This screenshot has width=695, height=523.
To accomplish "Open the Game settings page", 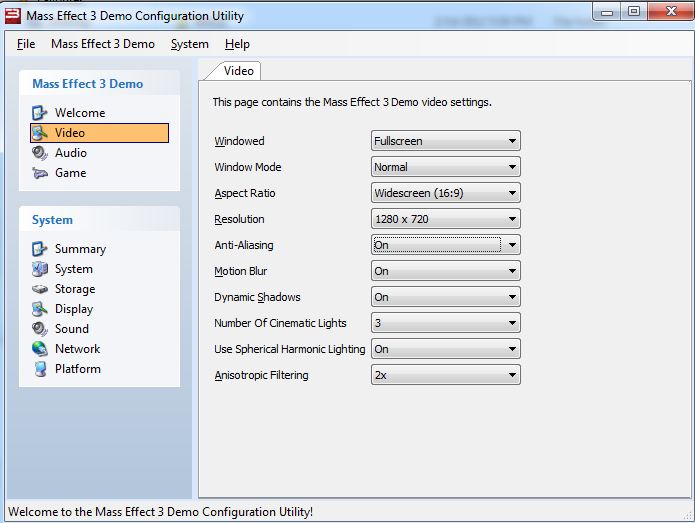I will pos(70,173).
